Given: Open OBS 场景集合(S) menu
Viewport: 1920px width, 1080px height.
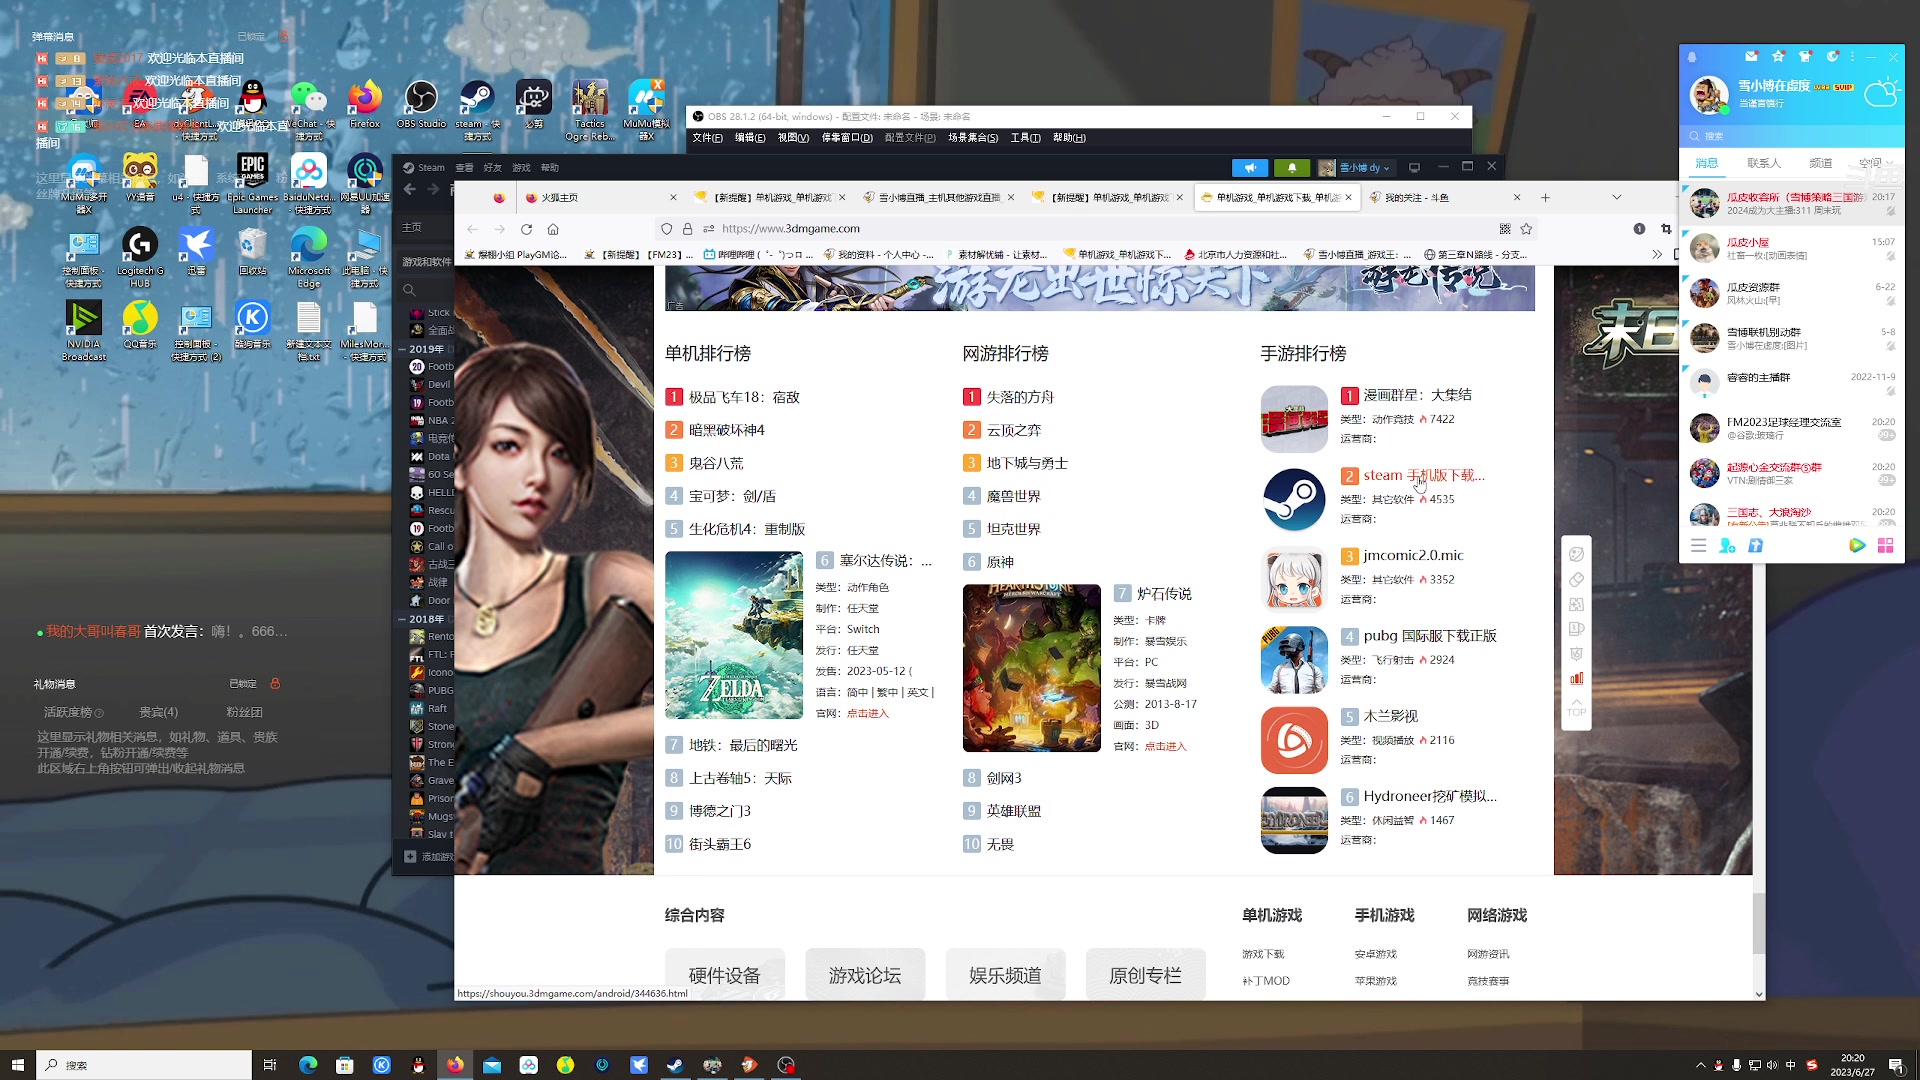Looking at the screenshot, I should 973,138.
